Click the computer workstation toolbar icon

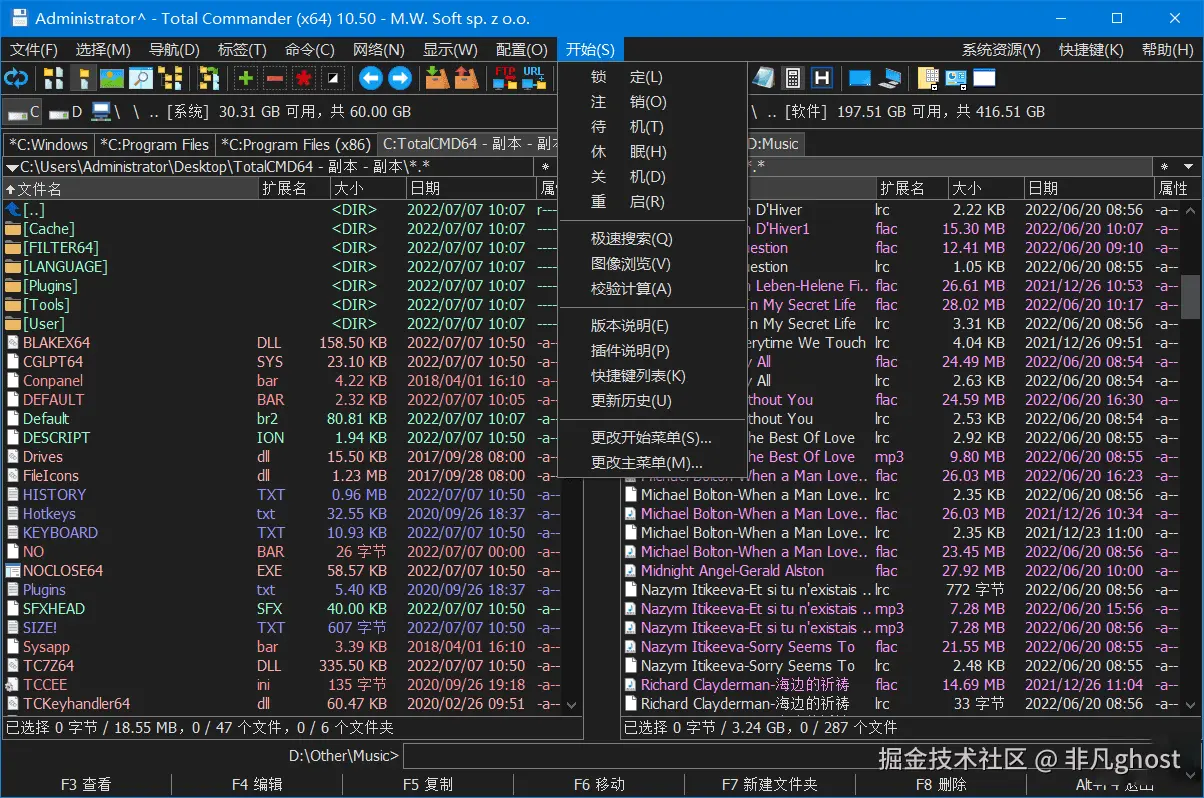pyautogui.click(x=889, y=78)
